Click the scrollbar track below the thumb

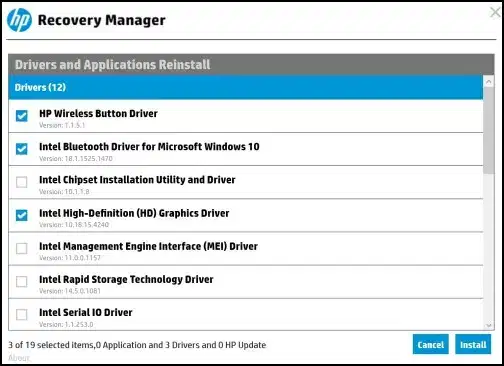click(x=489, y=247)
